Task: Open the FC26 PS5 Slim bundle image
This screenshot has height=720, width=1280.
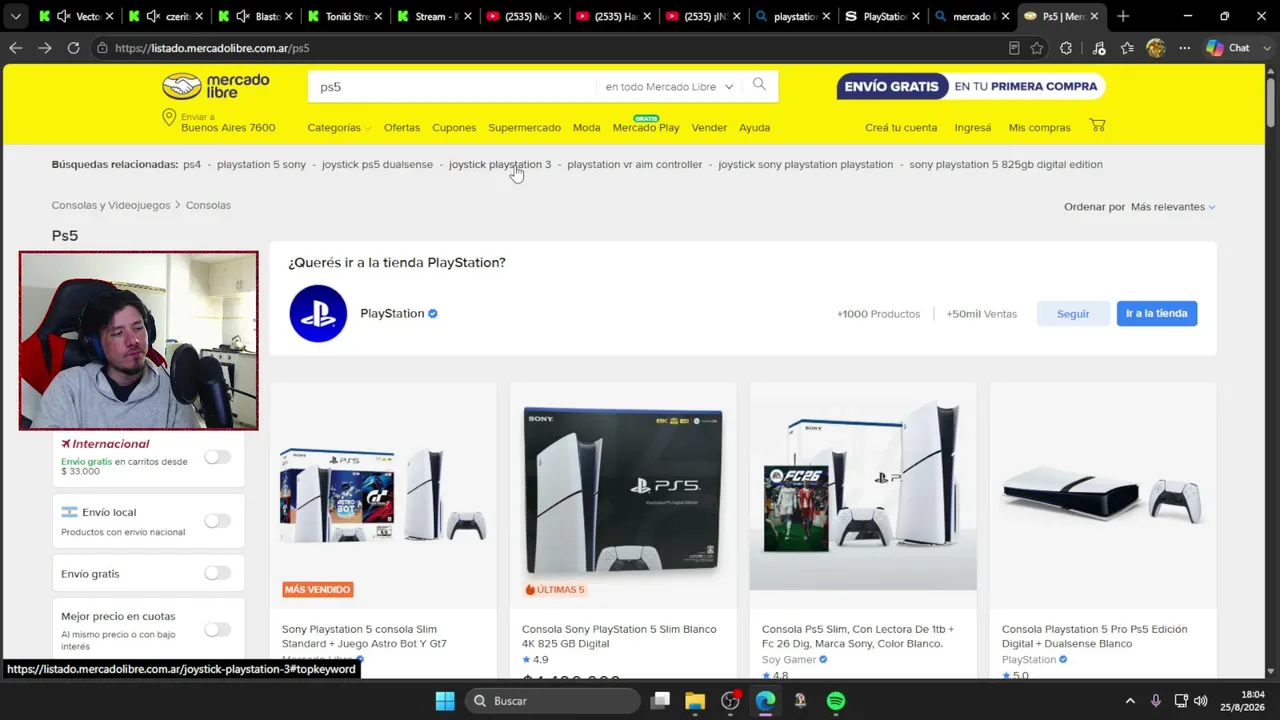Action: (863, 495)
